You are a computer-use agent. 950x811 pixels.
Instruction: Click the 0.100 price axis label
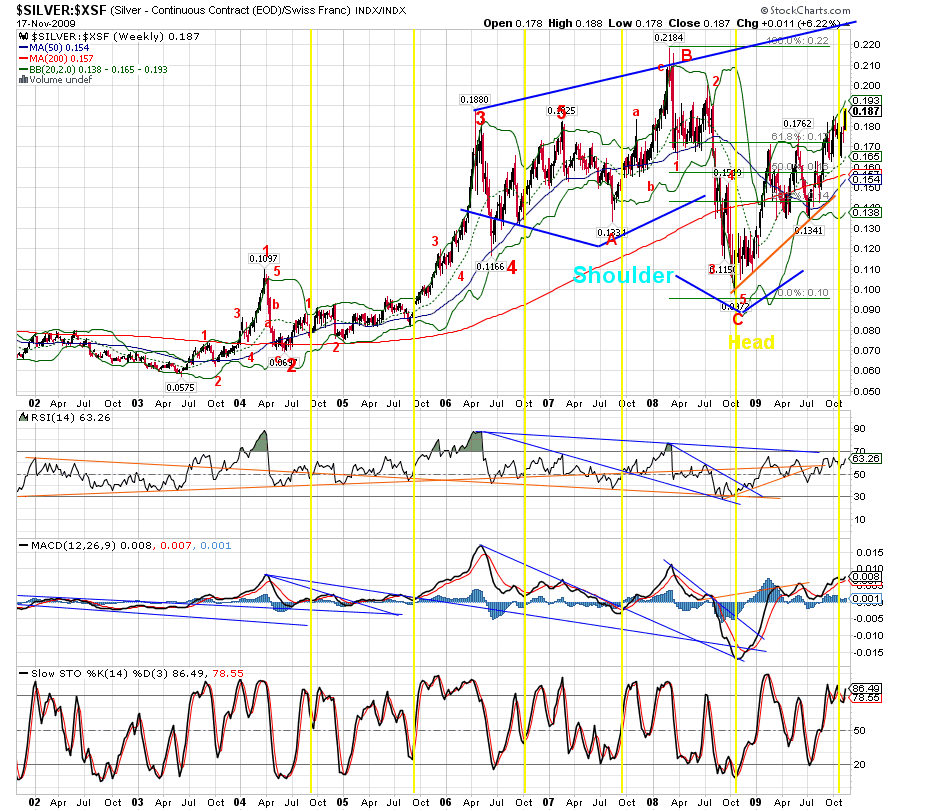click(866, 289)
